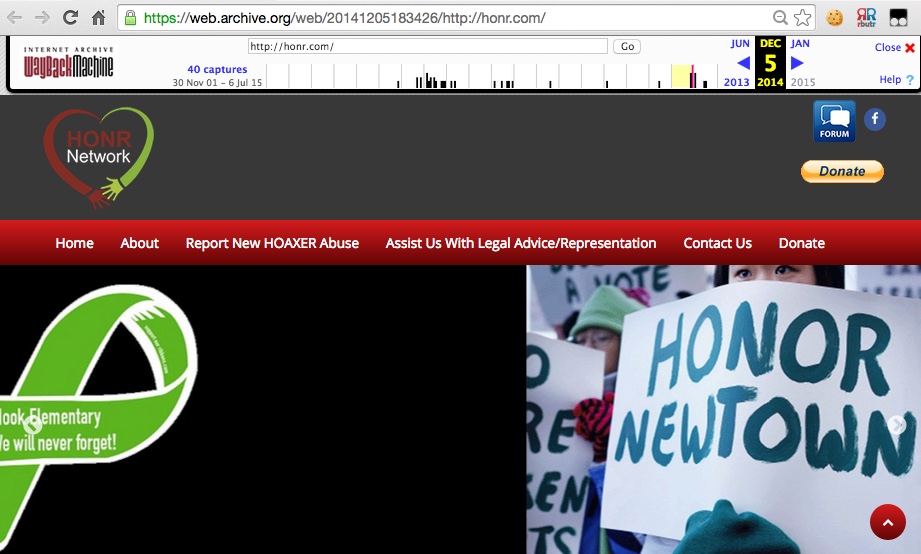This screenshot has height=554, width=921.
Task: Open the Home menu item
Action: [75, 243]
